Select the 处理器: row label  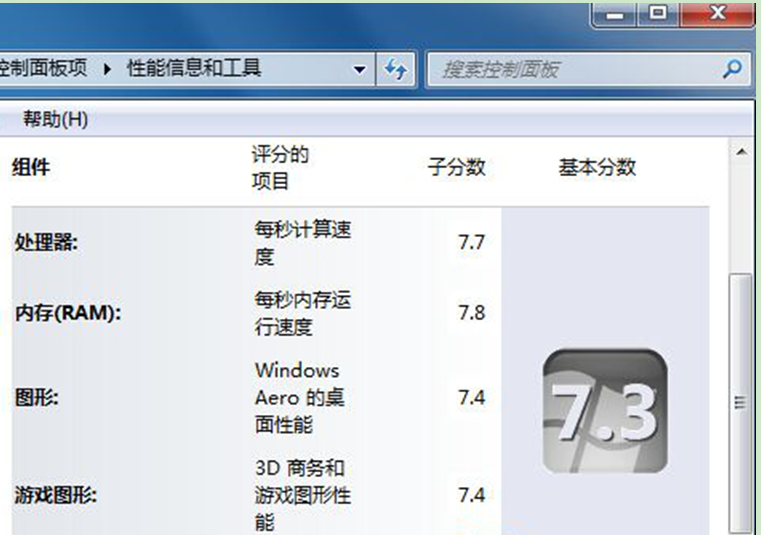click(x=46, y=242)
